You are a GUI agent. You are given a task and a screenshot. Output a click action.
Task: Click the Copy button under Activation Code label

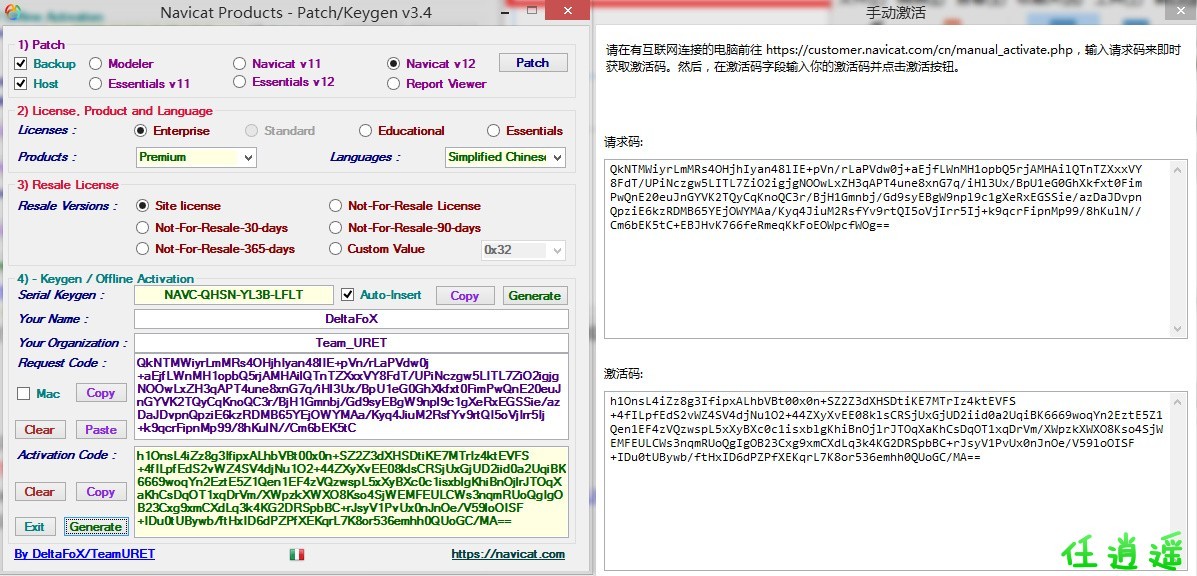[x=101, y=492]
